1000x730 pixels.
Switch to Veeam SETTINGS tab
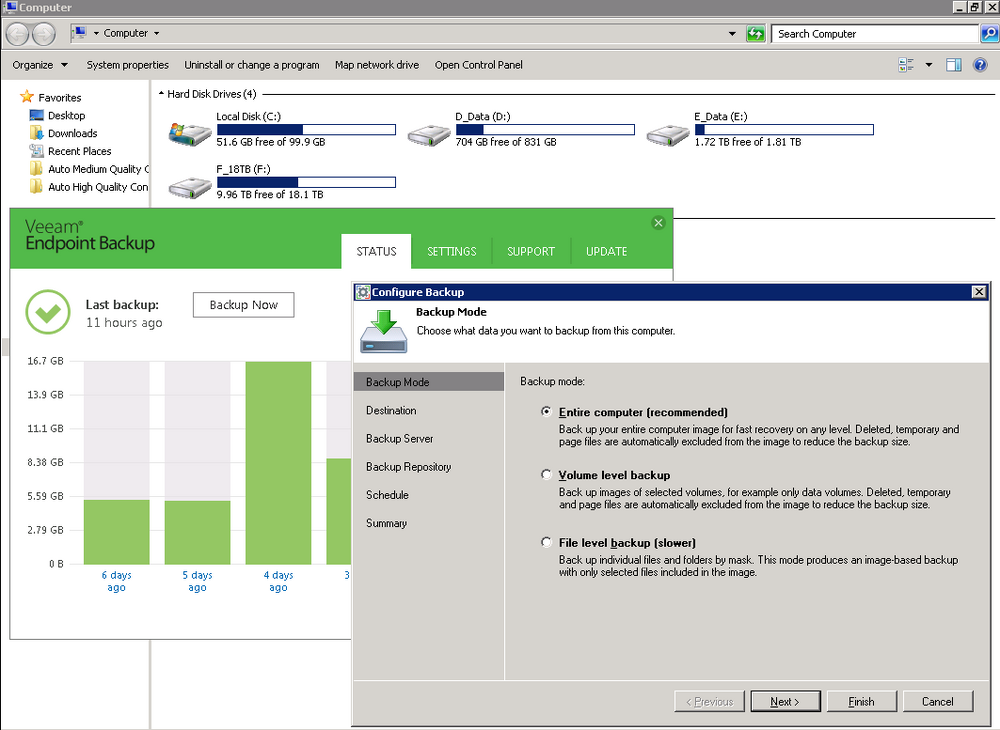coord(452,251)
